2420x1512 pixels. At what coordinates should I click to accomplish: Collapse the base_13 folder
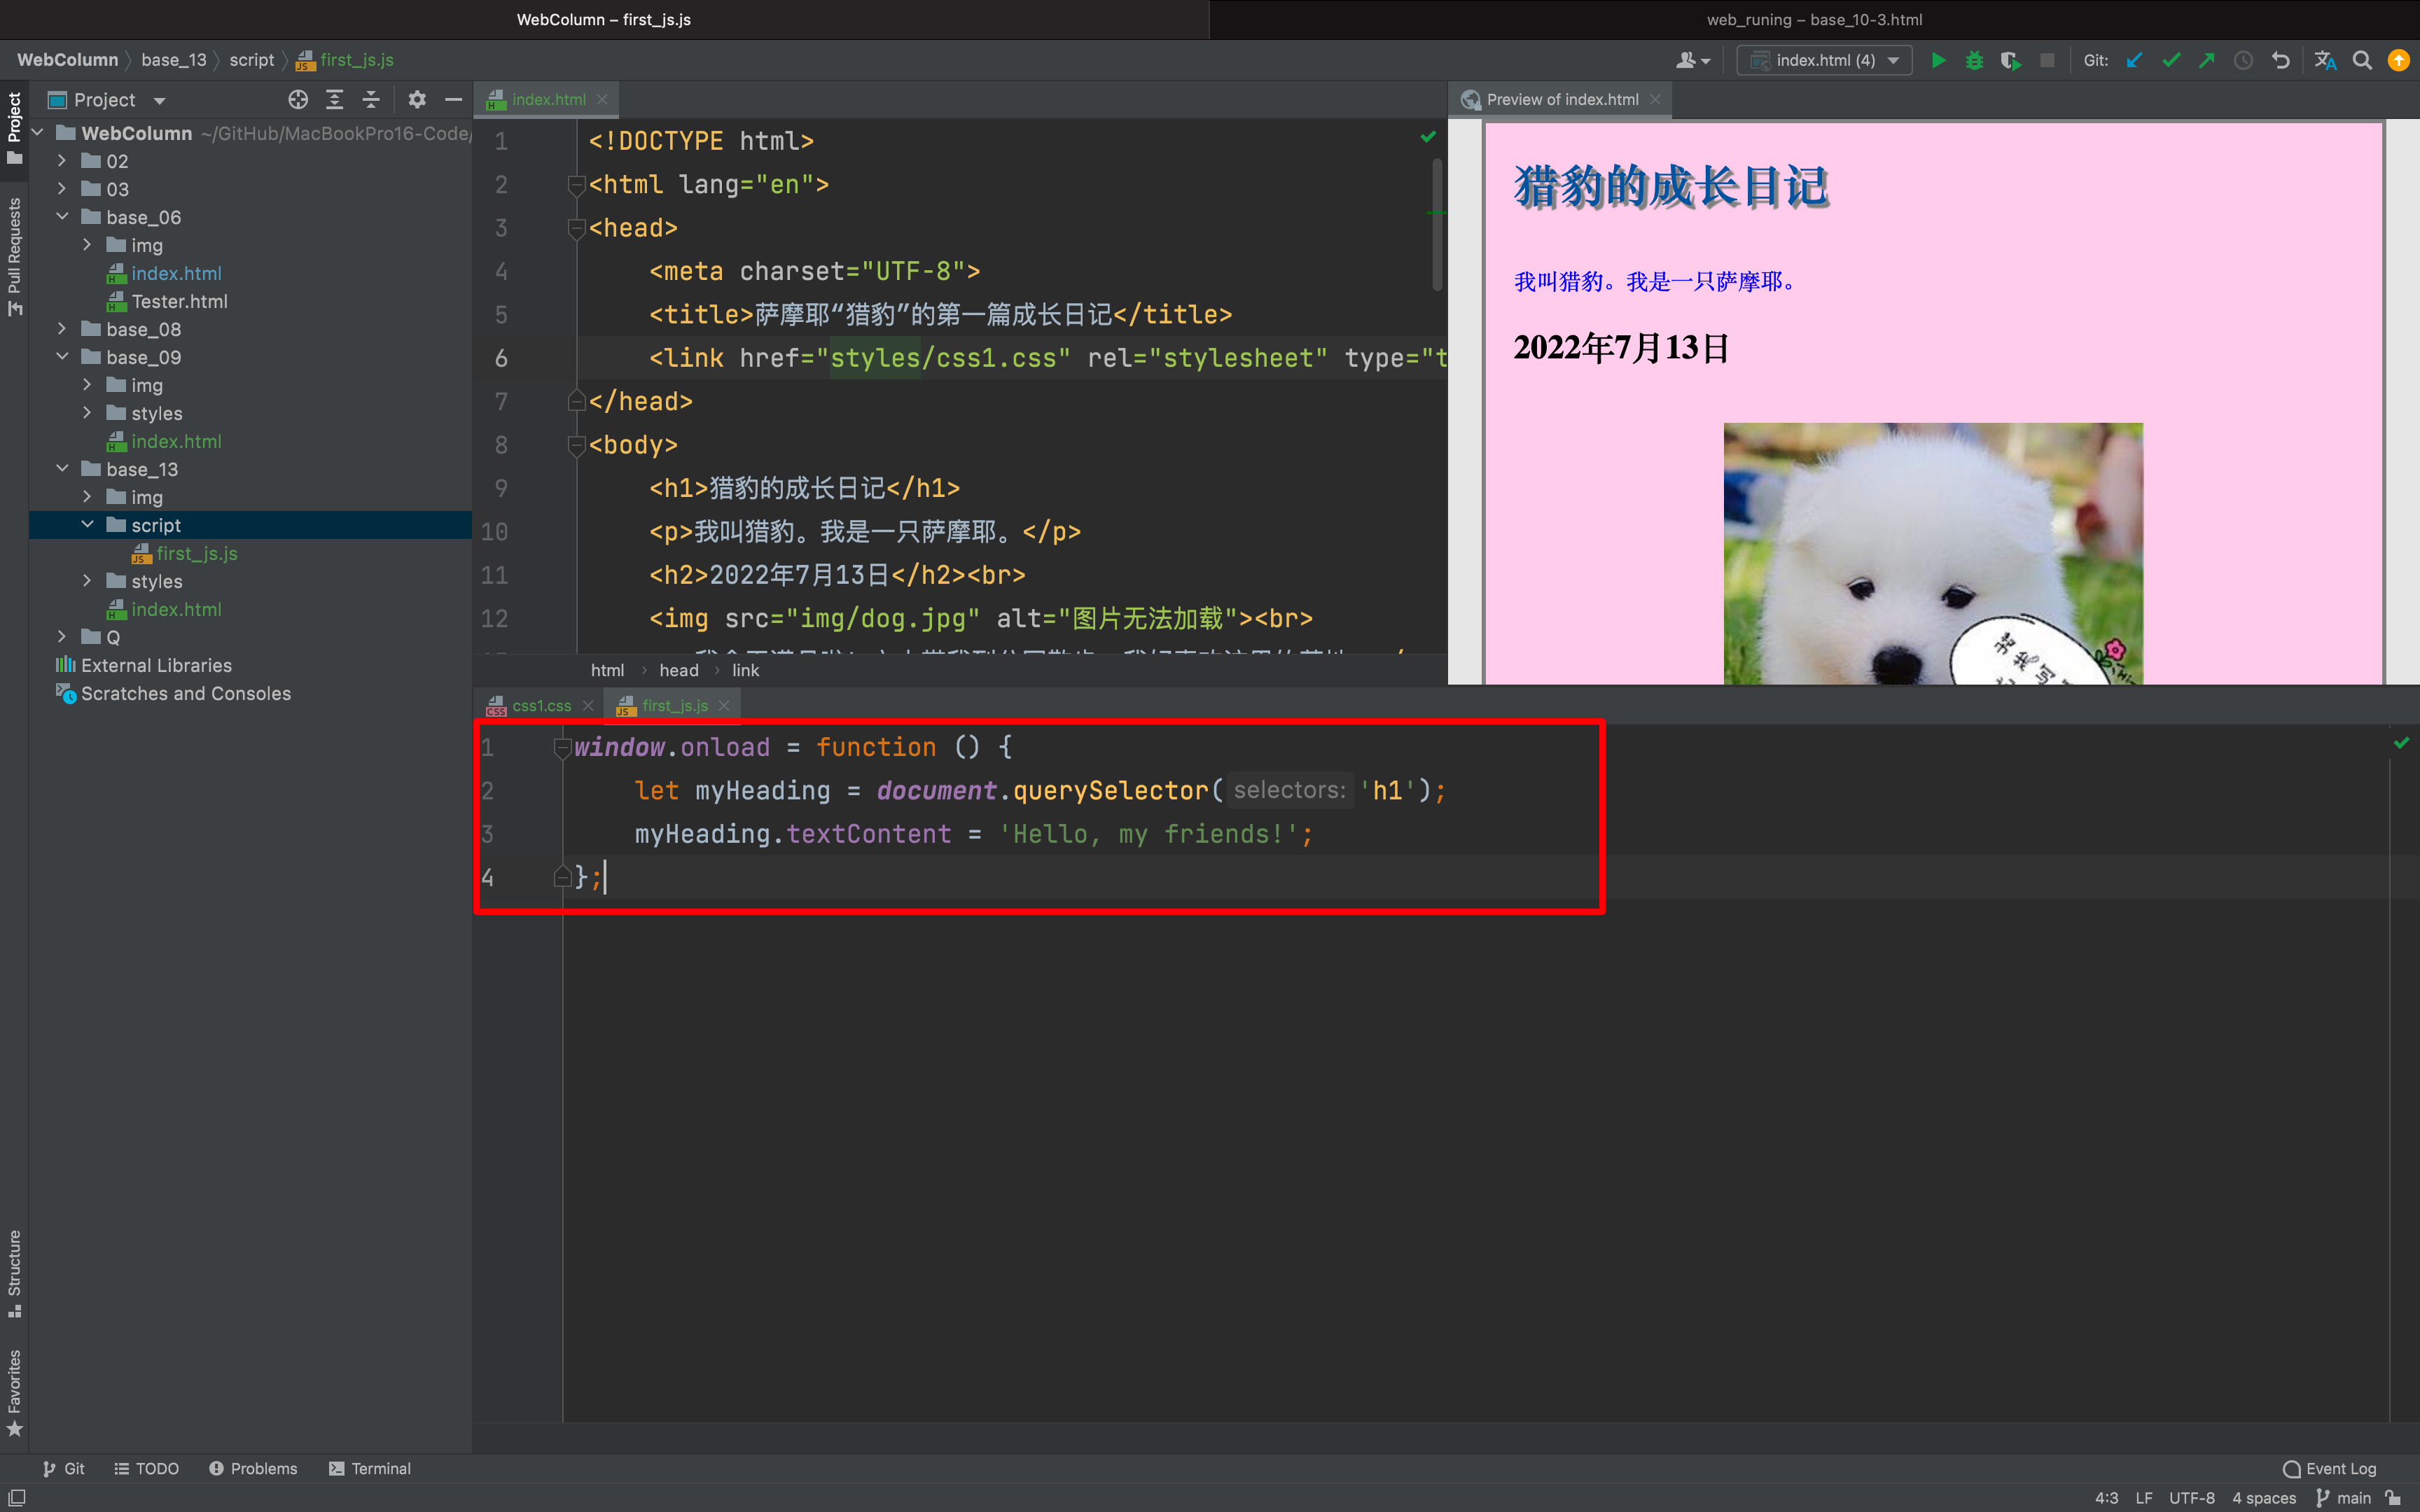coord(62,468)
